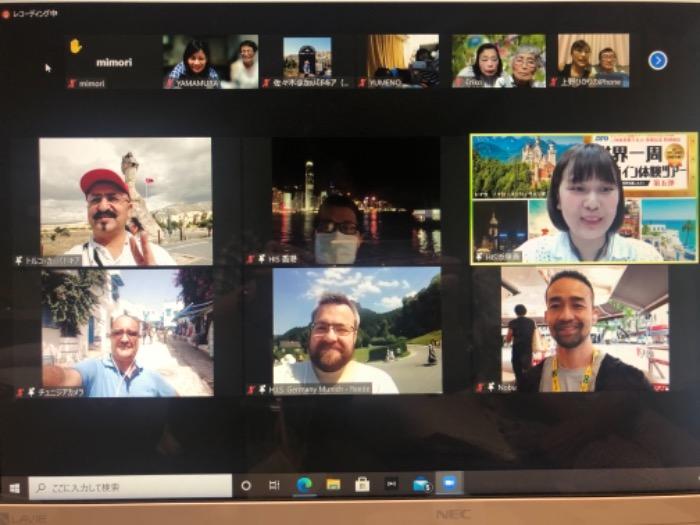Click the active Zoom taskbar icon
The image size is (700, 525).
[x=449, y=484]
